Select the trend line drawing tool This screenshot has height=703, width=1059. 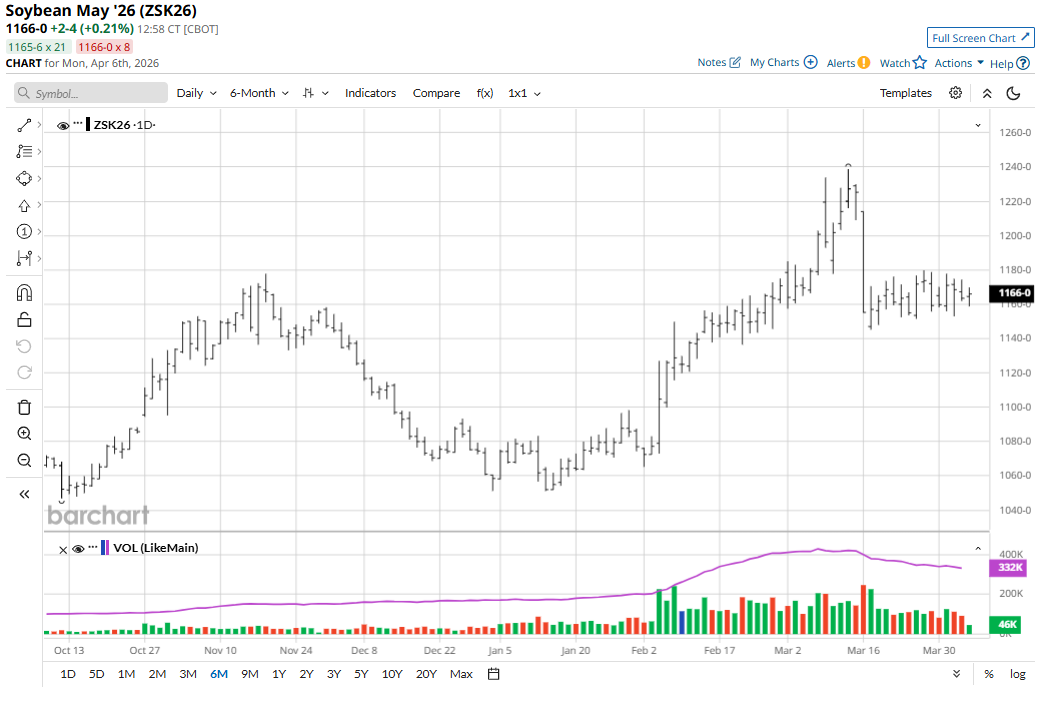[24, 125]
